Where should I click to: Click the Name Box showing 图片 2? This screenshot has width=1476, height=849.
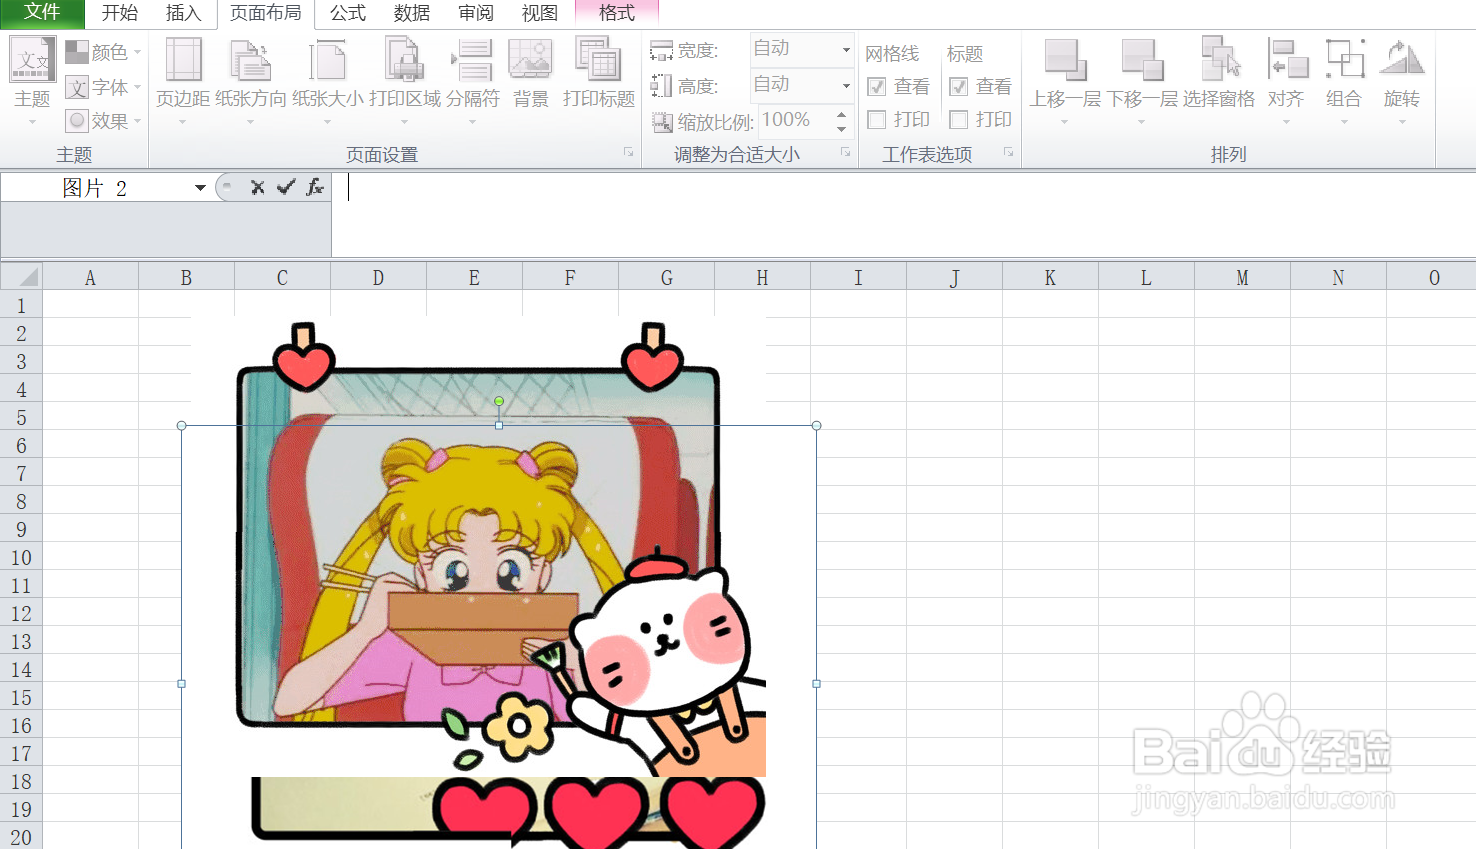point(95,188)
